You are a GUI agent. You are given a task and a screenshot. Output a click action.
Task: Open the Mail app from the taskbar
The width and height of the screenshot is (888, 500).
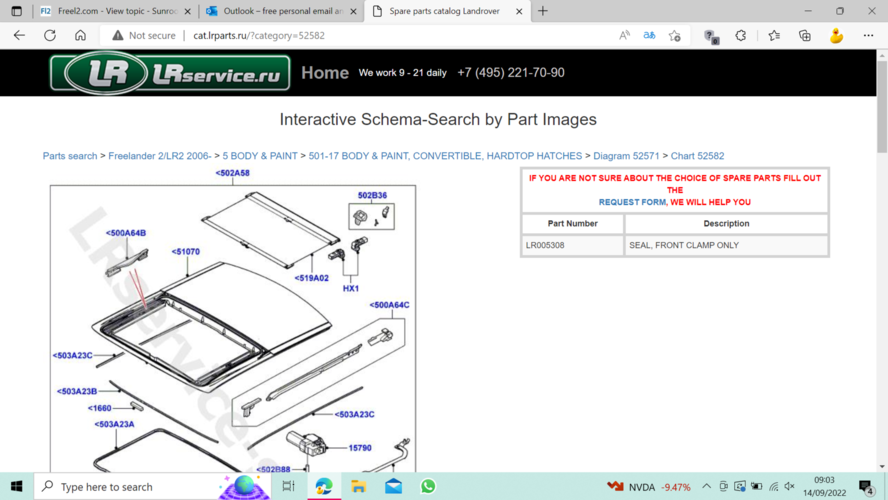pyautogui.click(x=394, y=486)
